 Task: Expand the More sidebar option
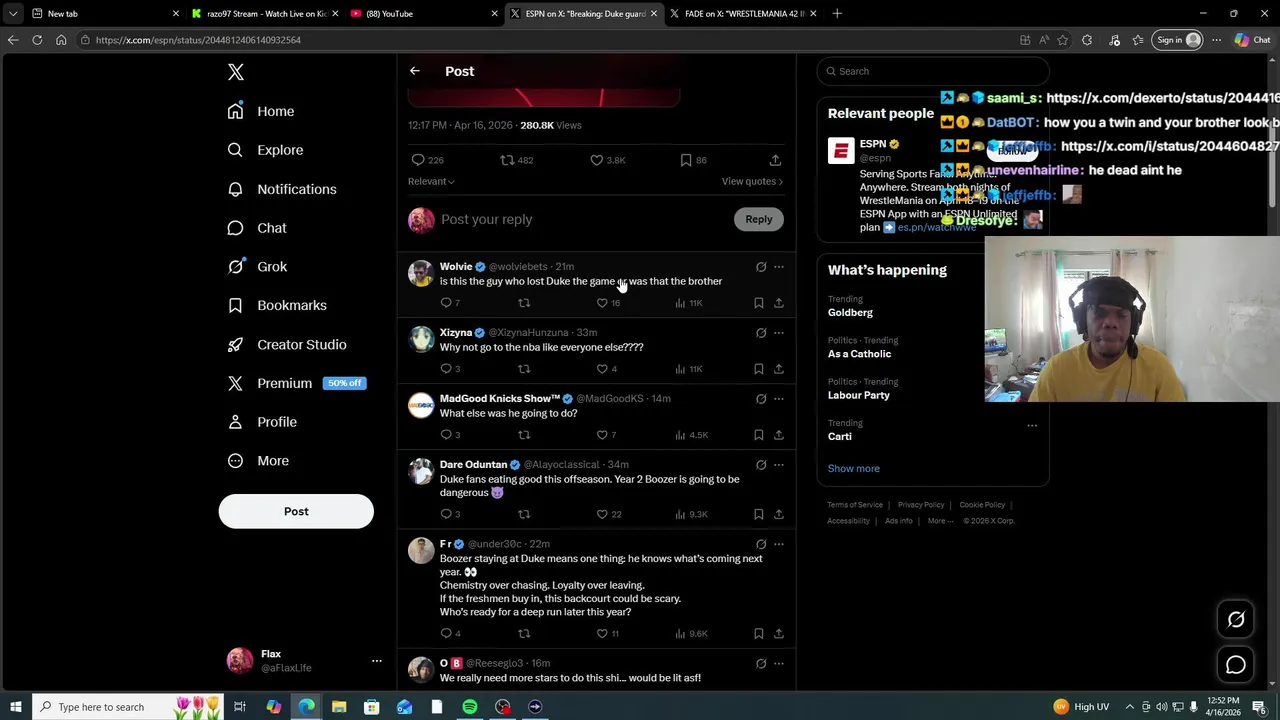click(258, 461)
